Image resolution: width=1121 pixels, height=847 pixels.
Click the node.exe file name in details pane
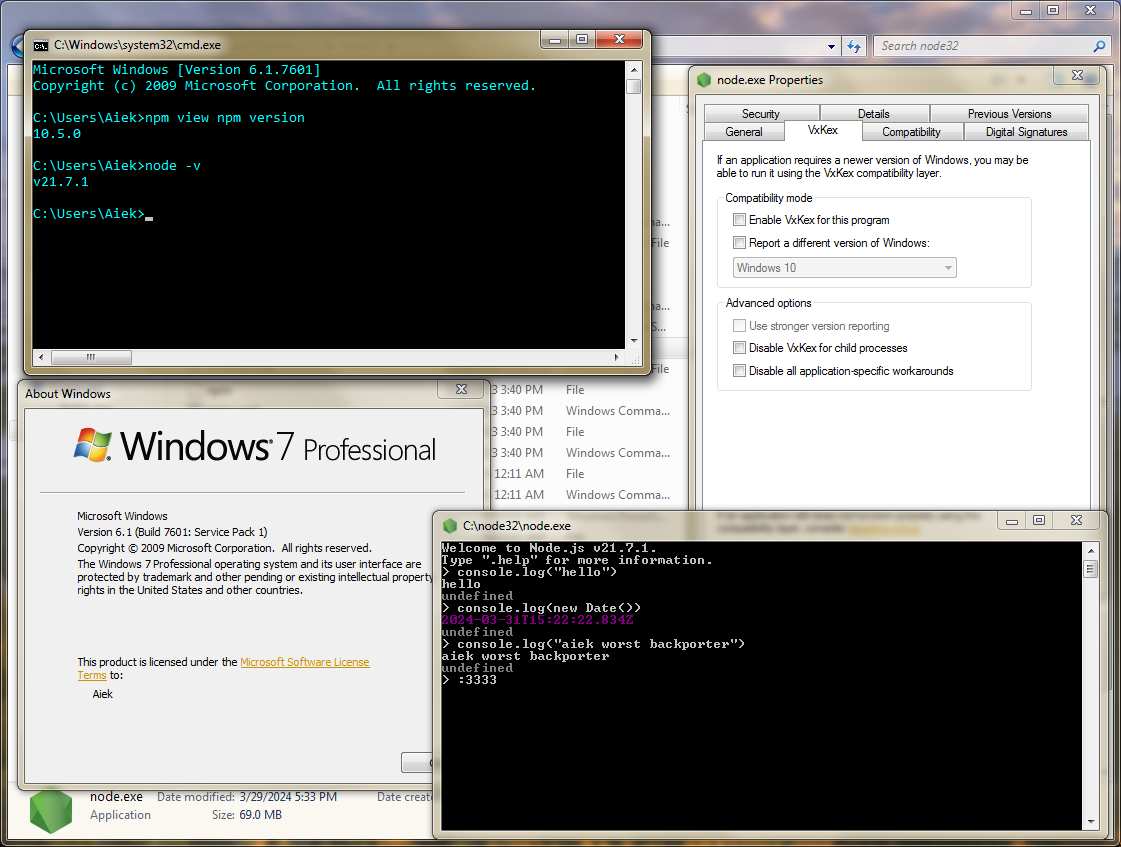(117, 796)
